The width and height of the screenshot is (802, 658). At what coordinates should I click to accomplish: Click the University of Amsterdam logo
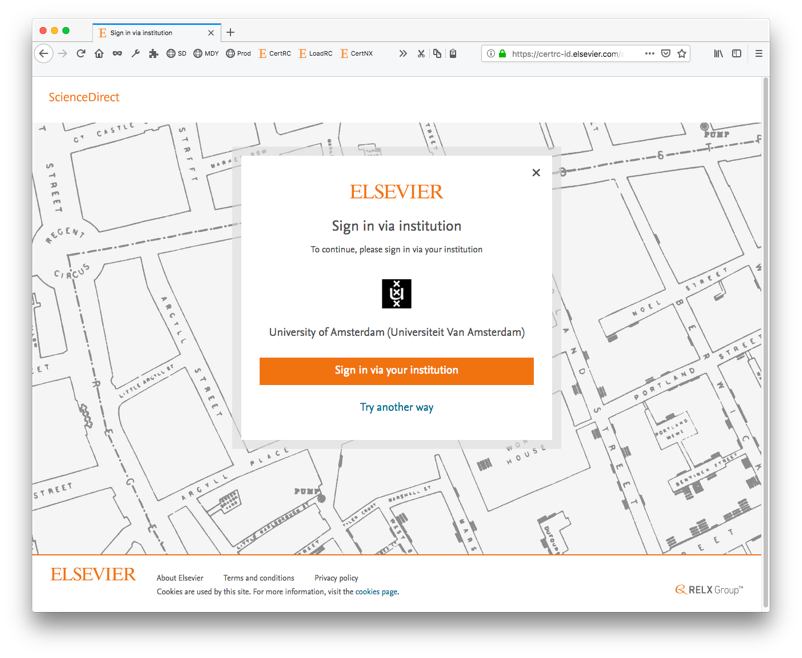coord(396,293)
